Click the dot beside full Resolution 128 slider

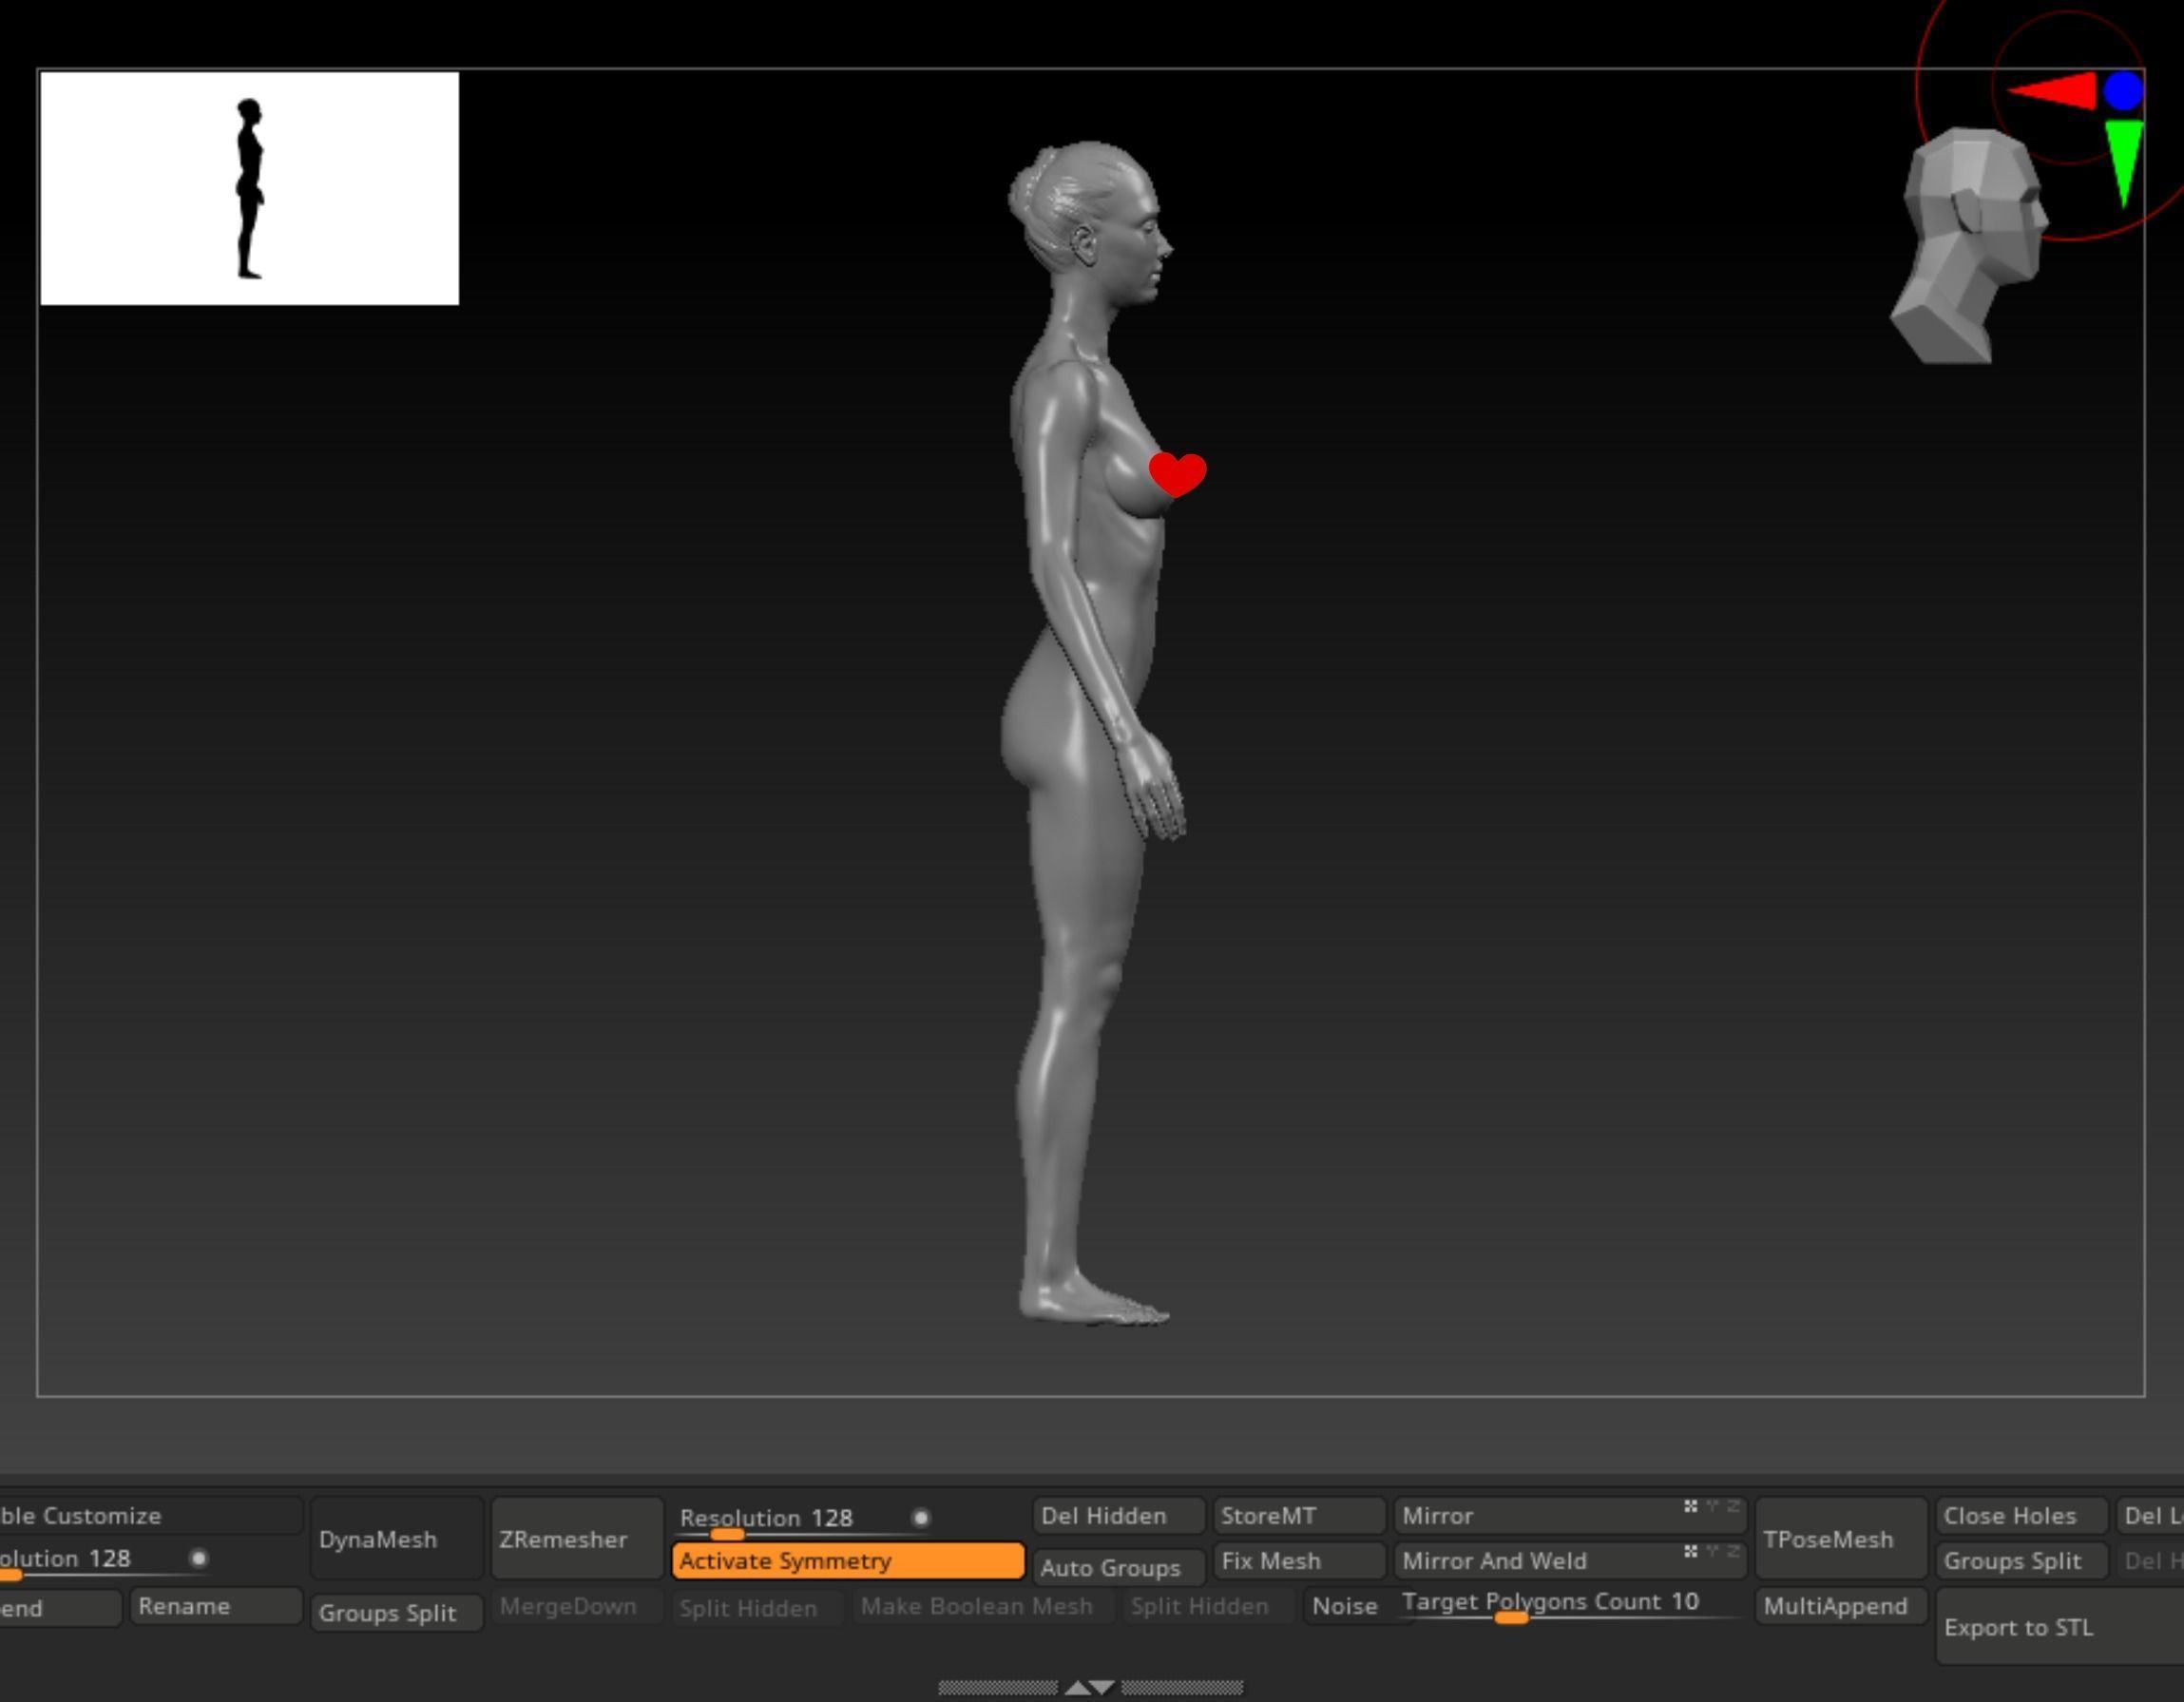pos(920,1518)
